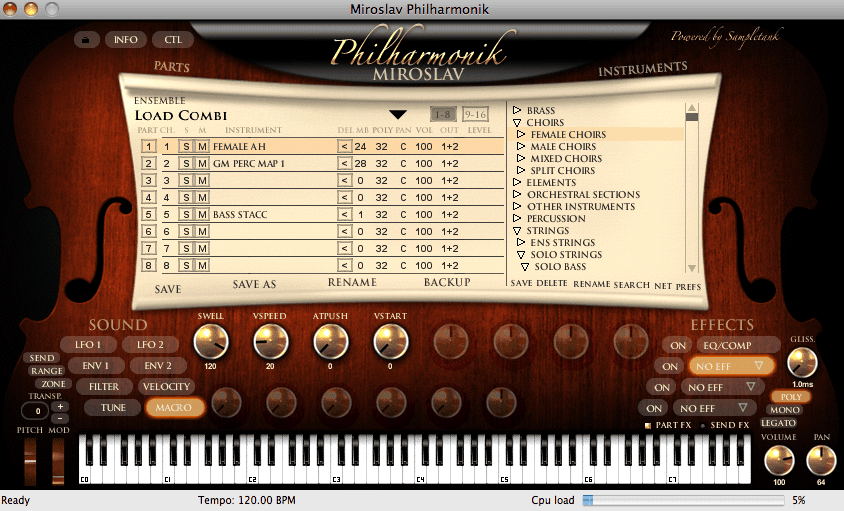
Task: Expand the BRASS instrument category
Action: (517, 111)
